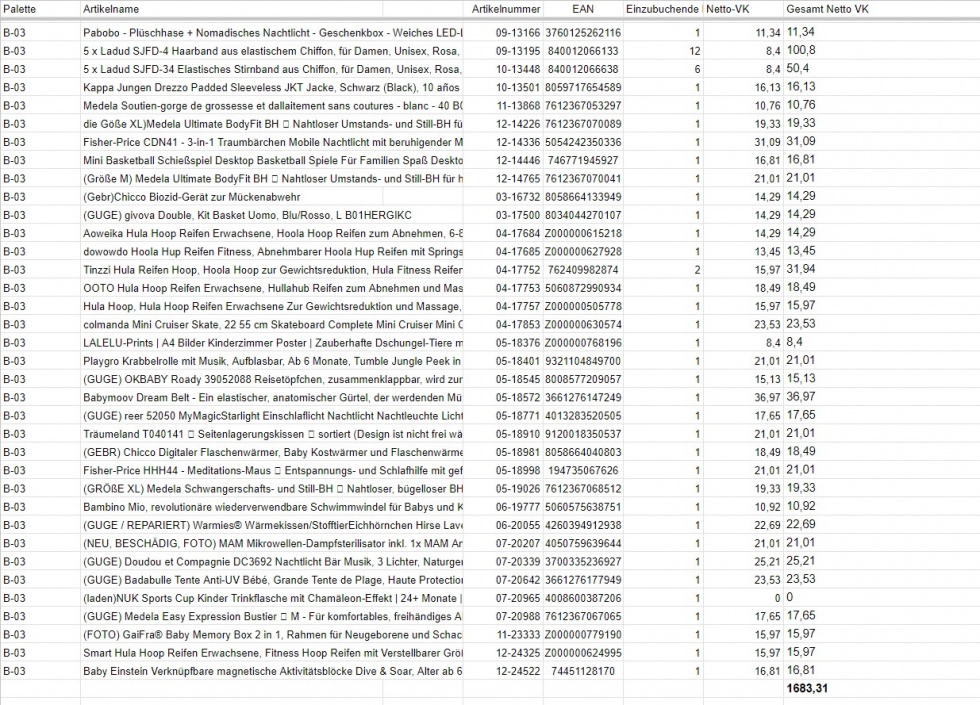
Task: Click article number 11-23333
Action: coord(518,634)
